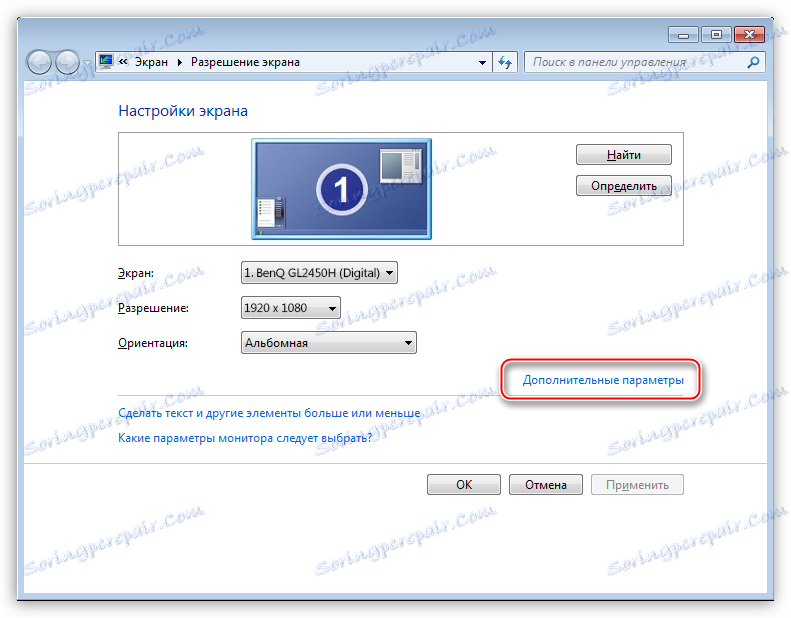The height and width of the screenshot is (618, 791).
Task: Open Какие параметры монитора следует выбрать link
Action: [x=245, y=438]
